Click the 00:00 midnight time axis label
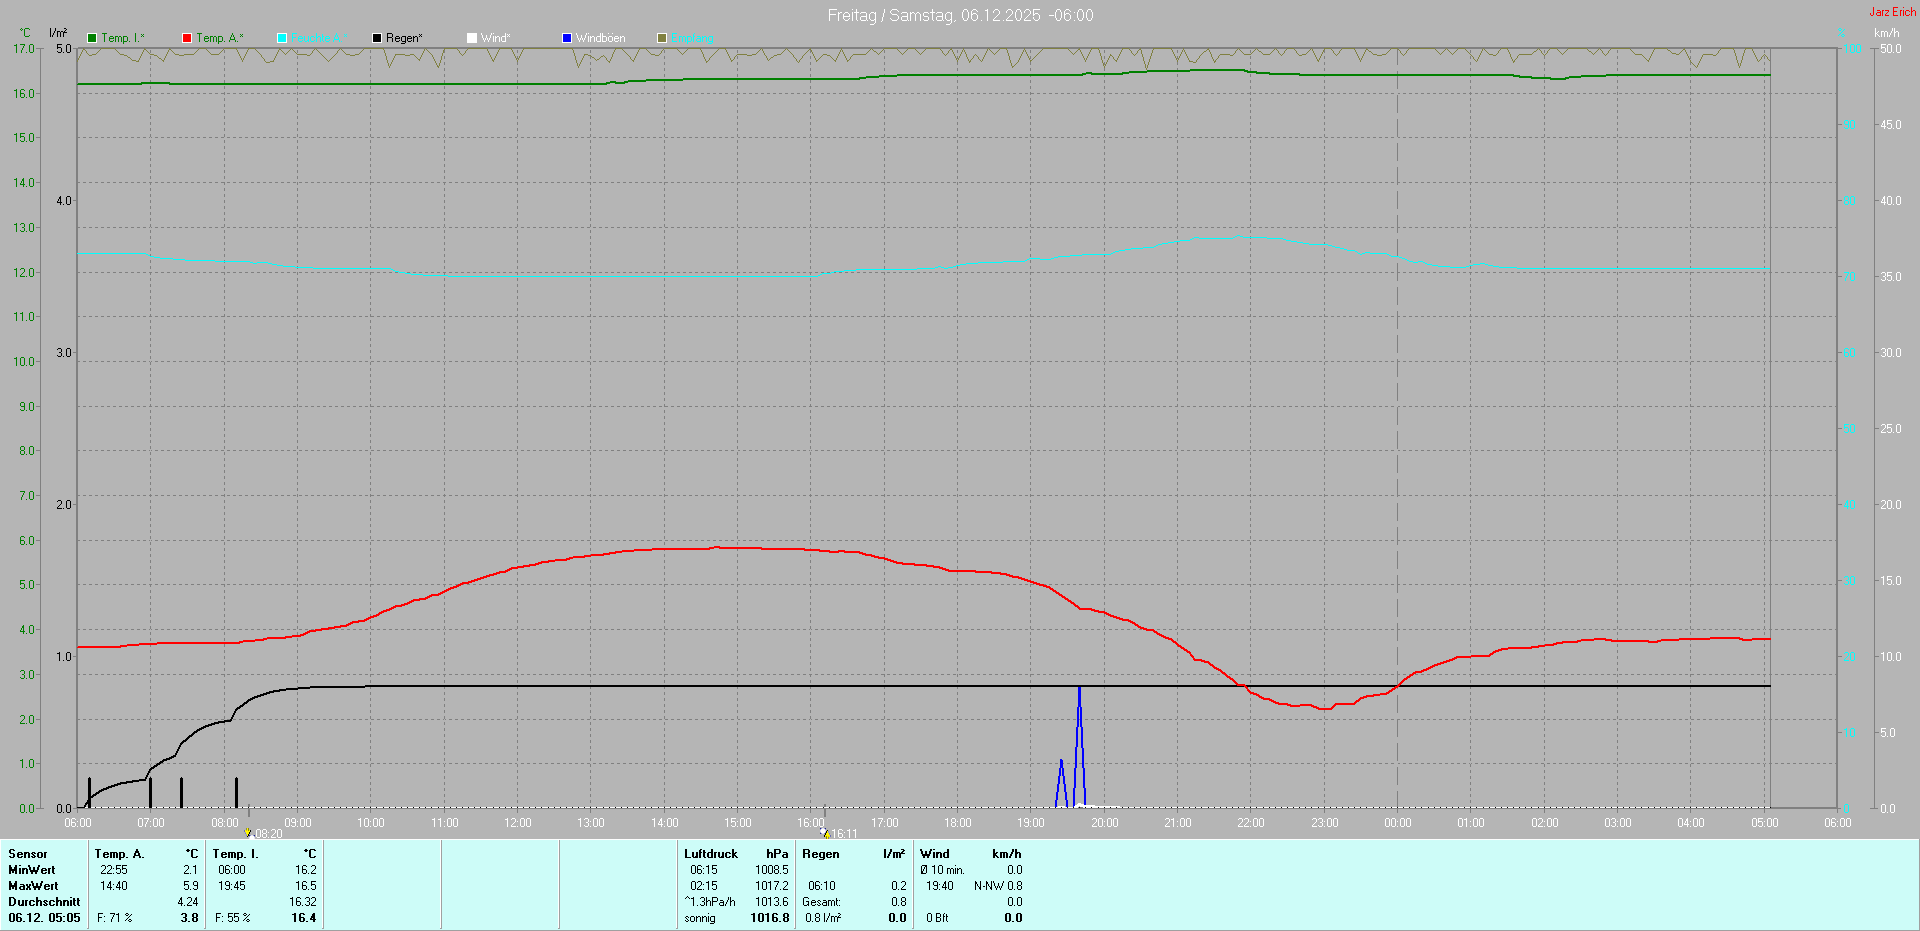Image resolution: width=1920 pixels, height=931 pixels. 1397,823
